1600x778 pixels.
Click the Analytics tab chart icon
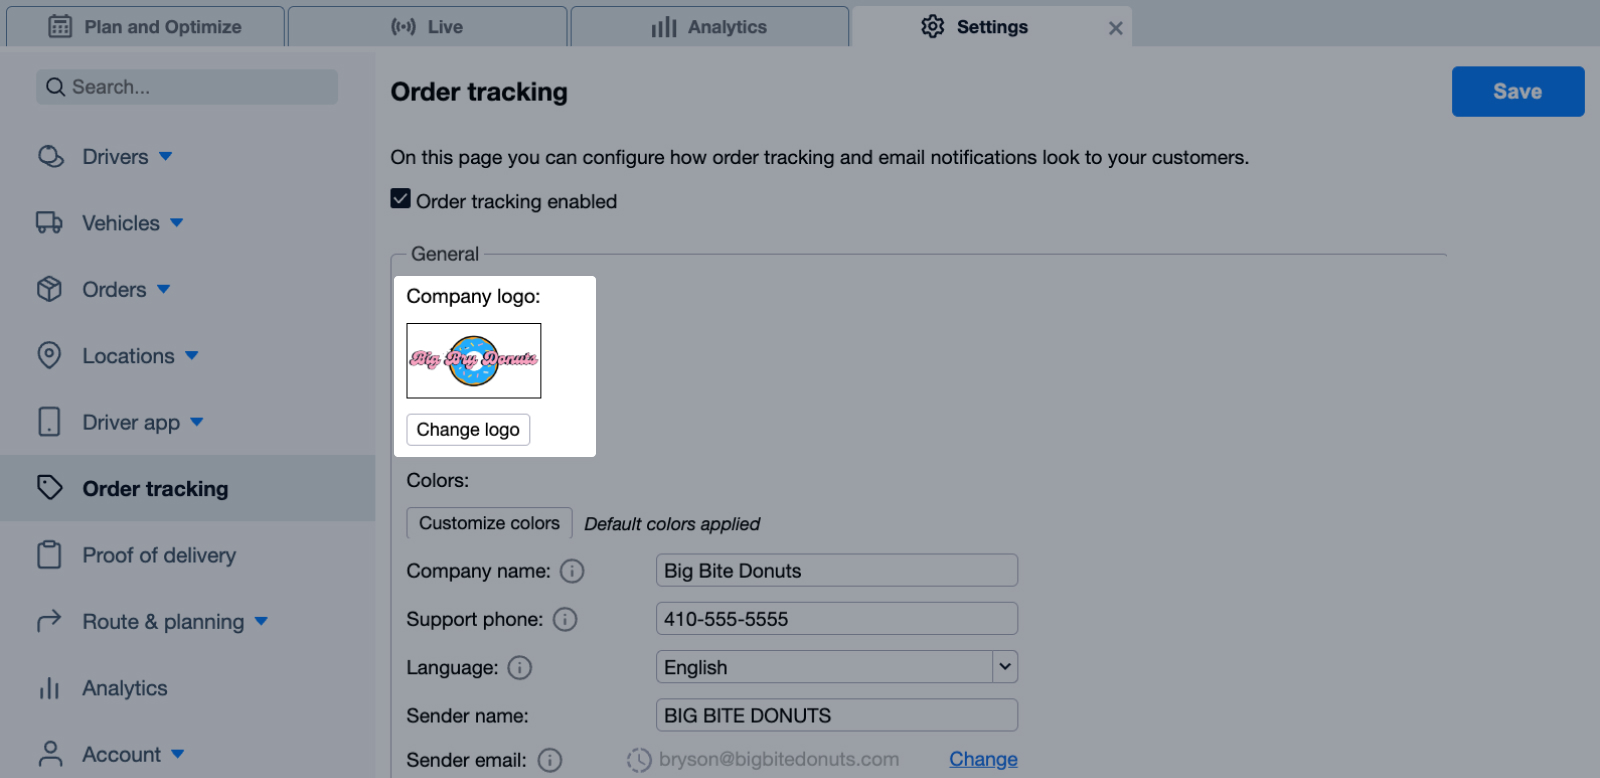point(664,27)
